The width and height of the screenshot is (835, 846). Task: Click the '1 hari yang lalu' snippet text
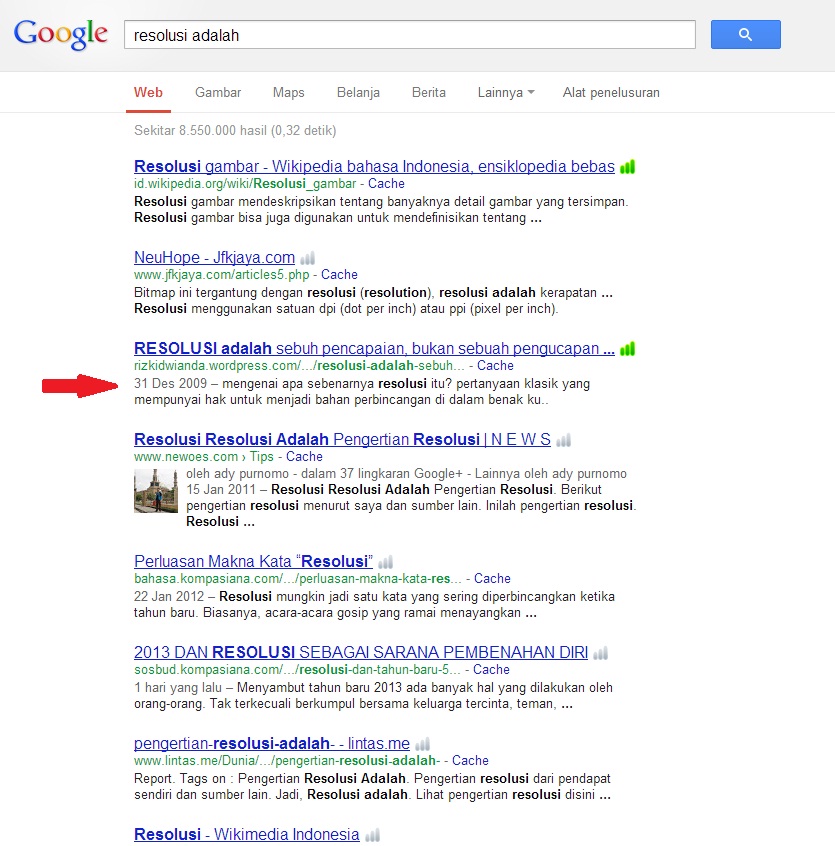[x=177, y=688]
